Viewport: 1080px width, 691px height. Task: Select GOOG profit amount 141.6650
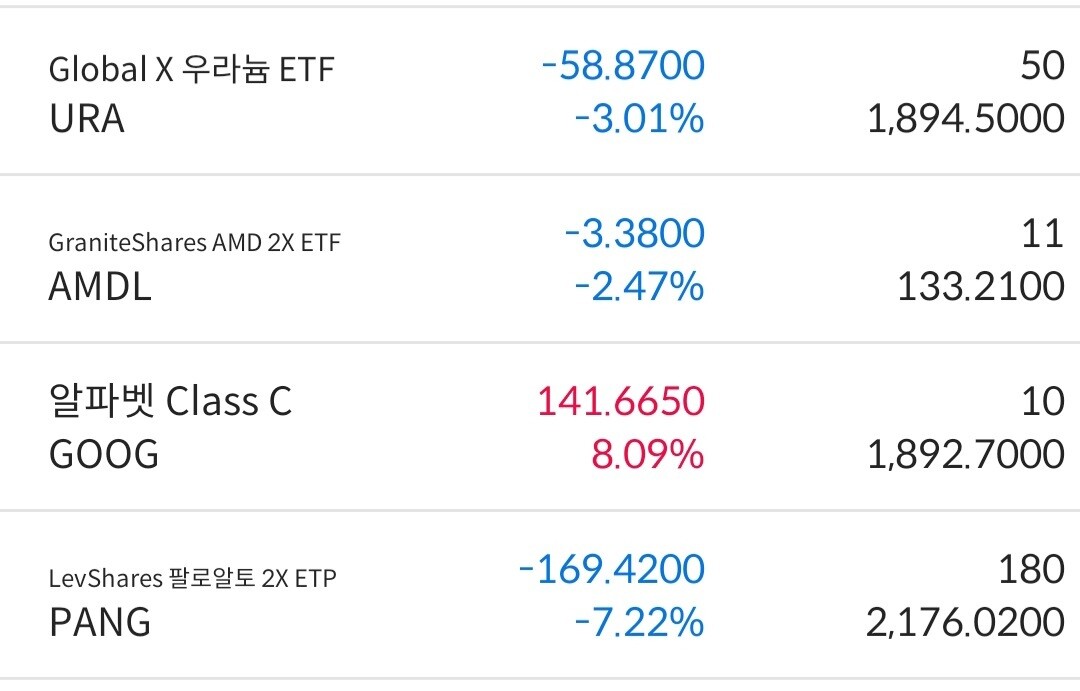click(621, 402)
